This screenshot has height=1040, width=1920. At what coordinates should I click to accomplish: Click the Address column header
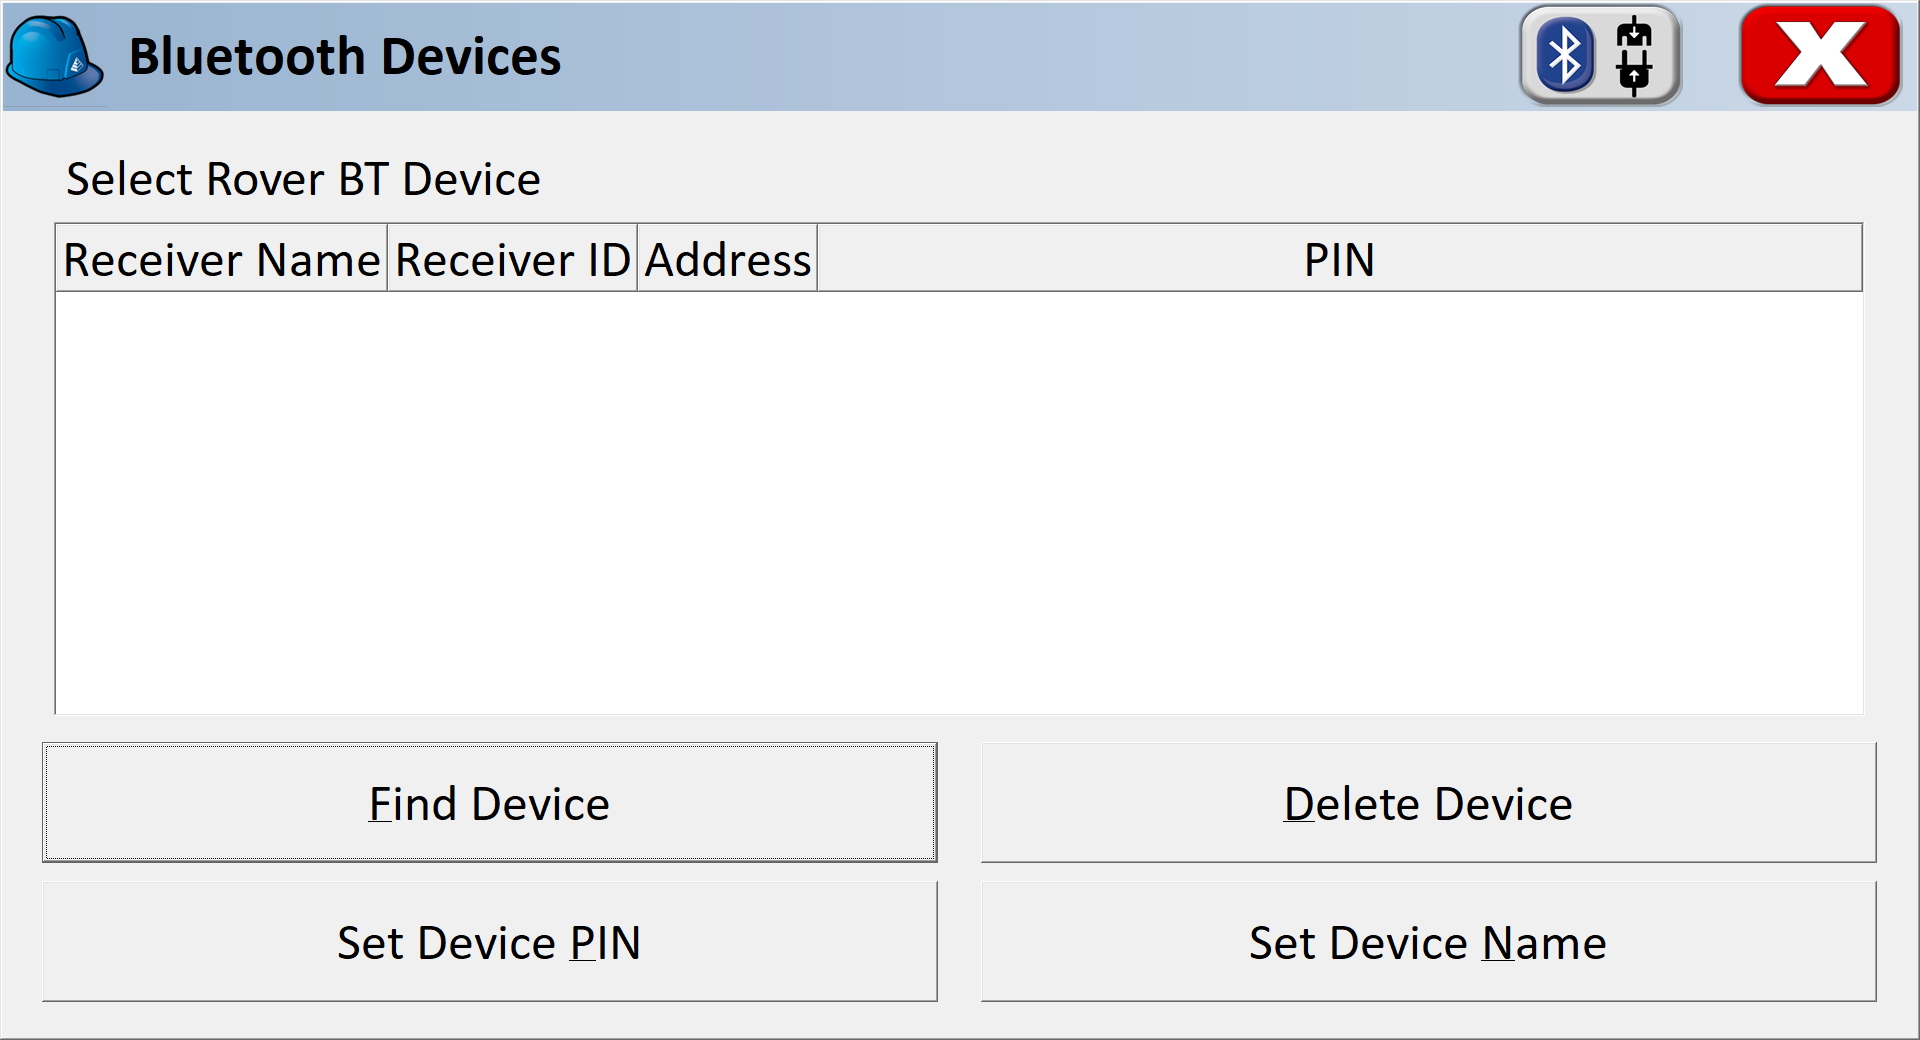(726, 258)
